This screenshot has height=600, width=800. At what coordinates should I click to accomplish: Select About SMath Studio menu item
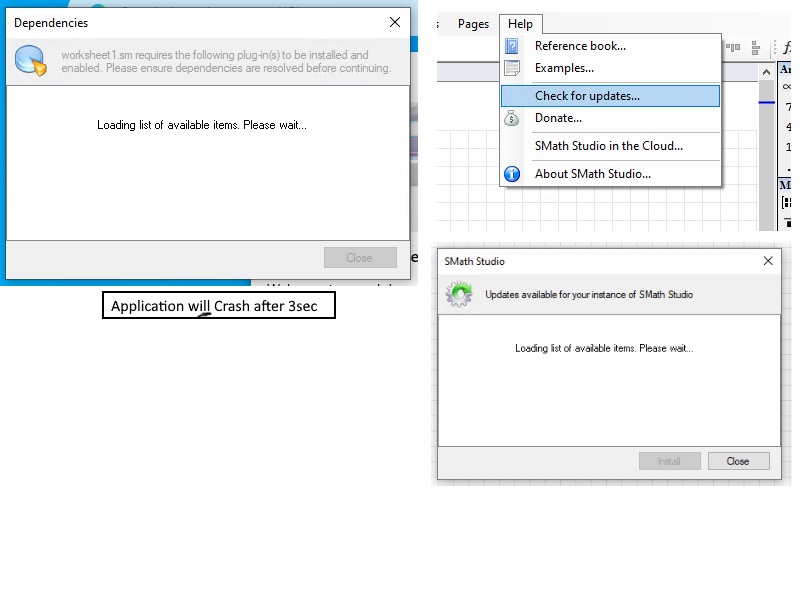point(592,174)
